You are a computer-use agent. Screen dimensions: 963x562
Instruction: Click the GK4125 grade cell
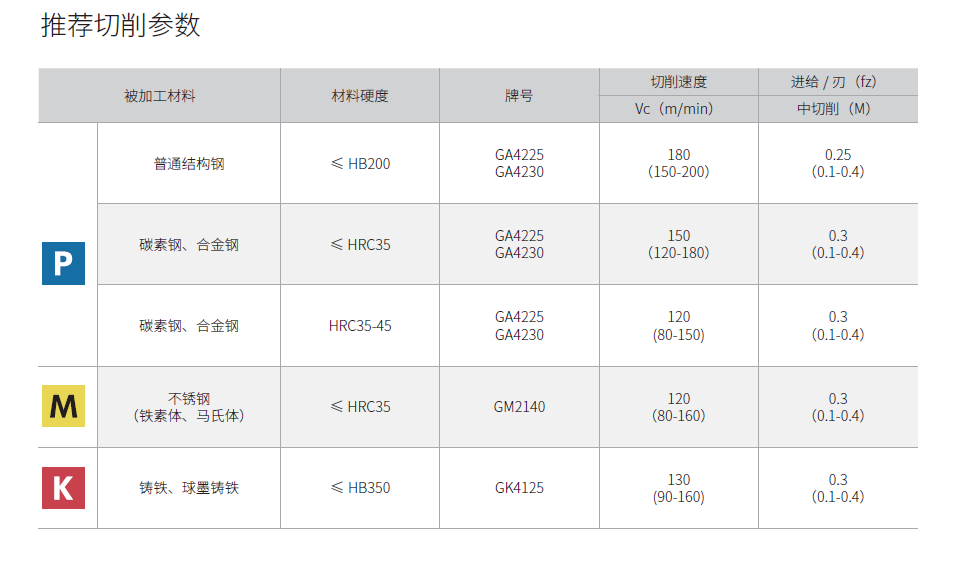click(519, 488)
